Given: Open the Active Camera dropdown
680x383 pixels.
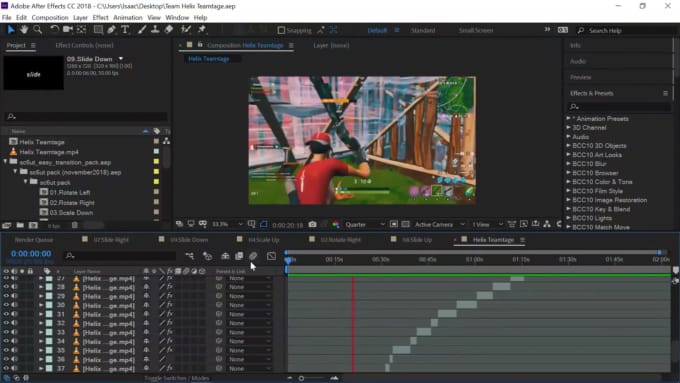Looking at the screenshot, I should click(439, 224).
